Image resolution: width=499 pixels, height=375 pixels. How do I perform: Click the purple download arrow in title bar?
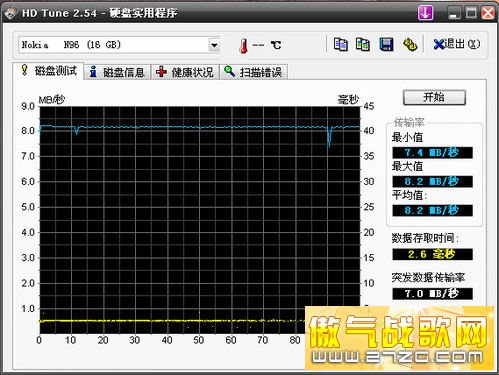[x=425, y=13]
